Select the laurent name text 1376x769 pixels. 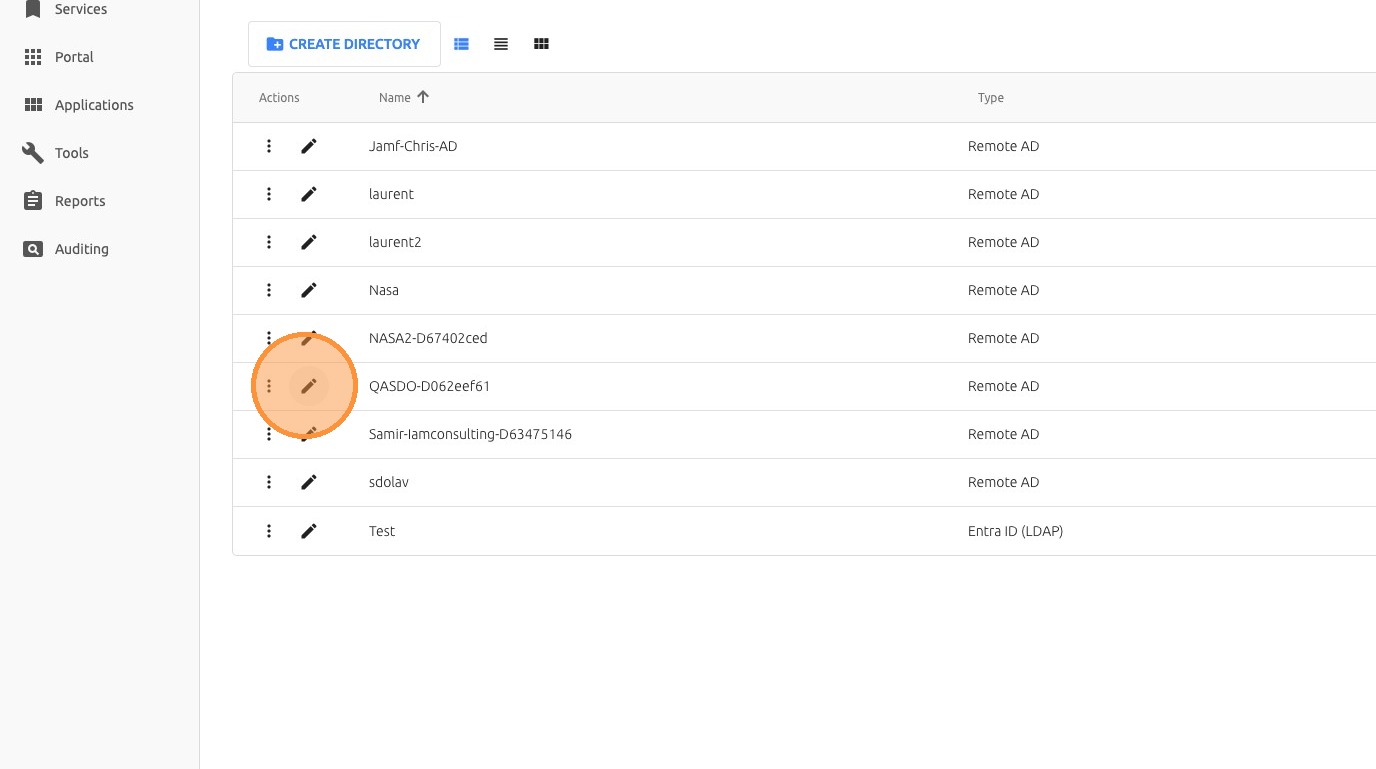391,194
